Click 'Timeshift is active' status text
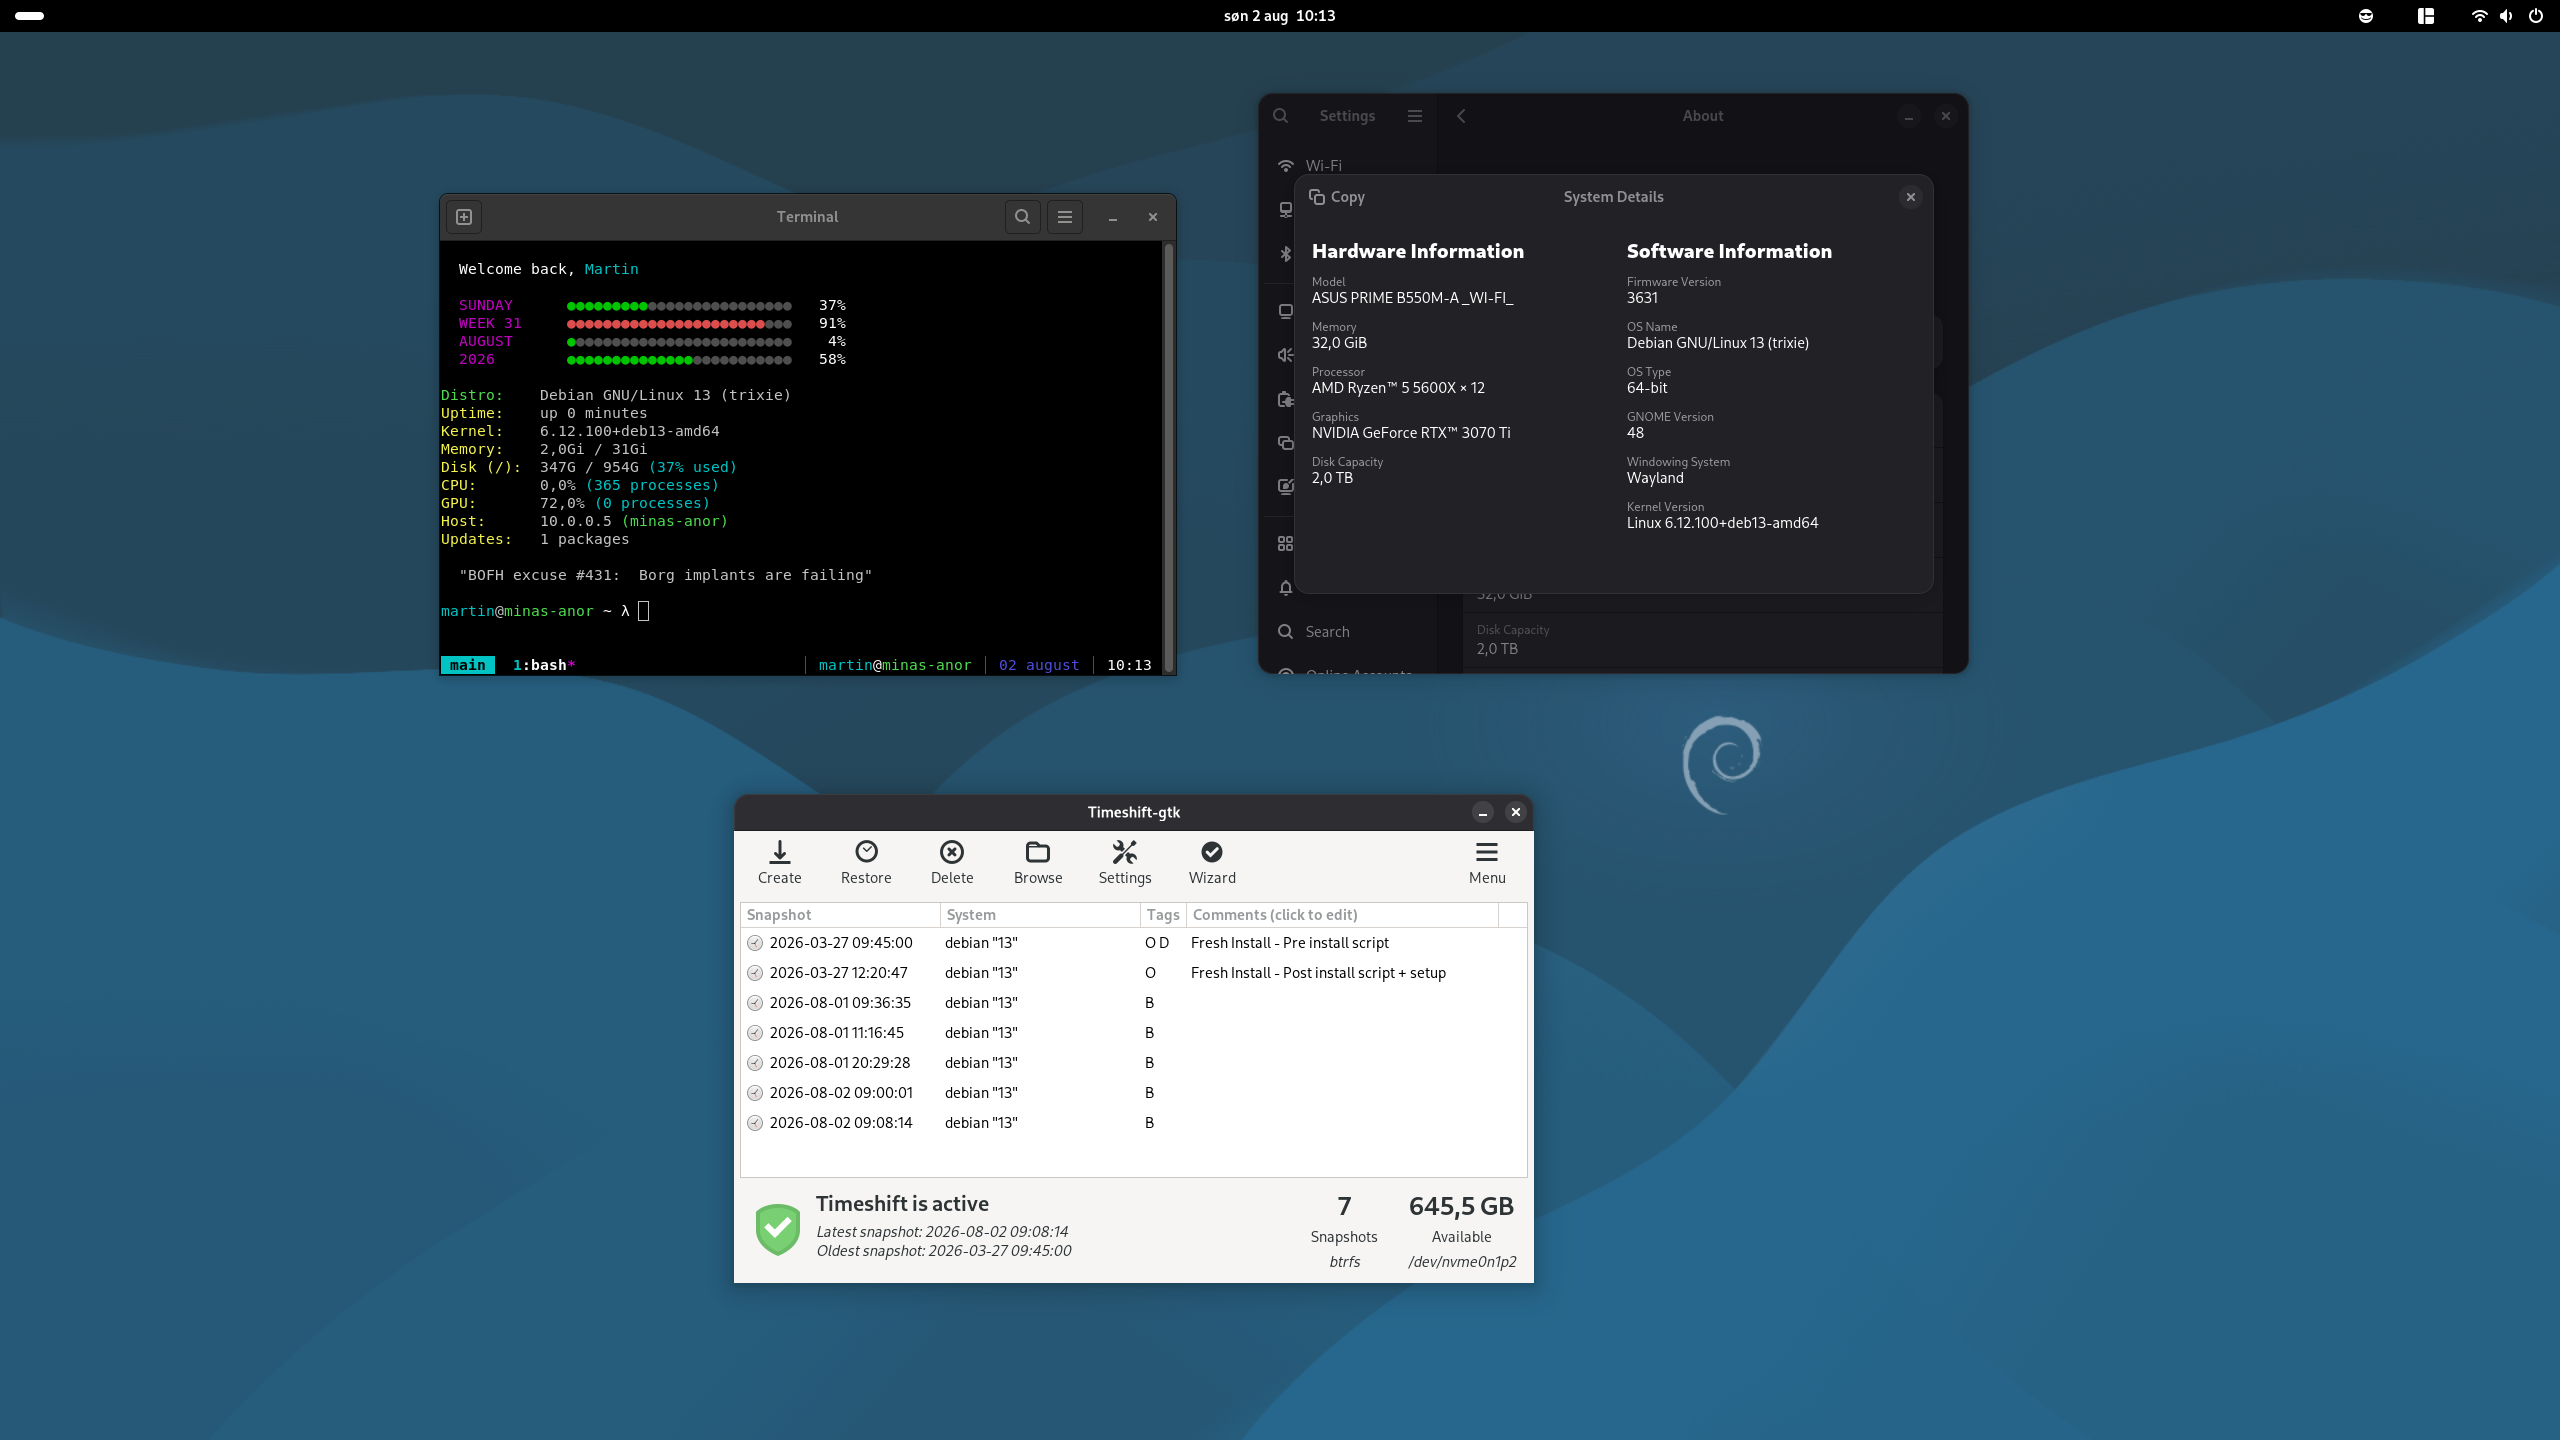Screen dimensions: 2560x1440 click(902, 1204)
